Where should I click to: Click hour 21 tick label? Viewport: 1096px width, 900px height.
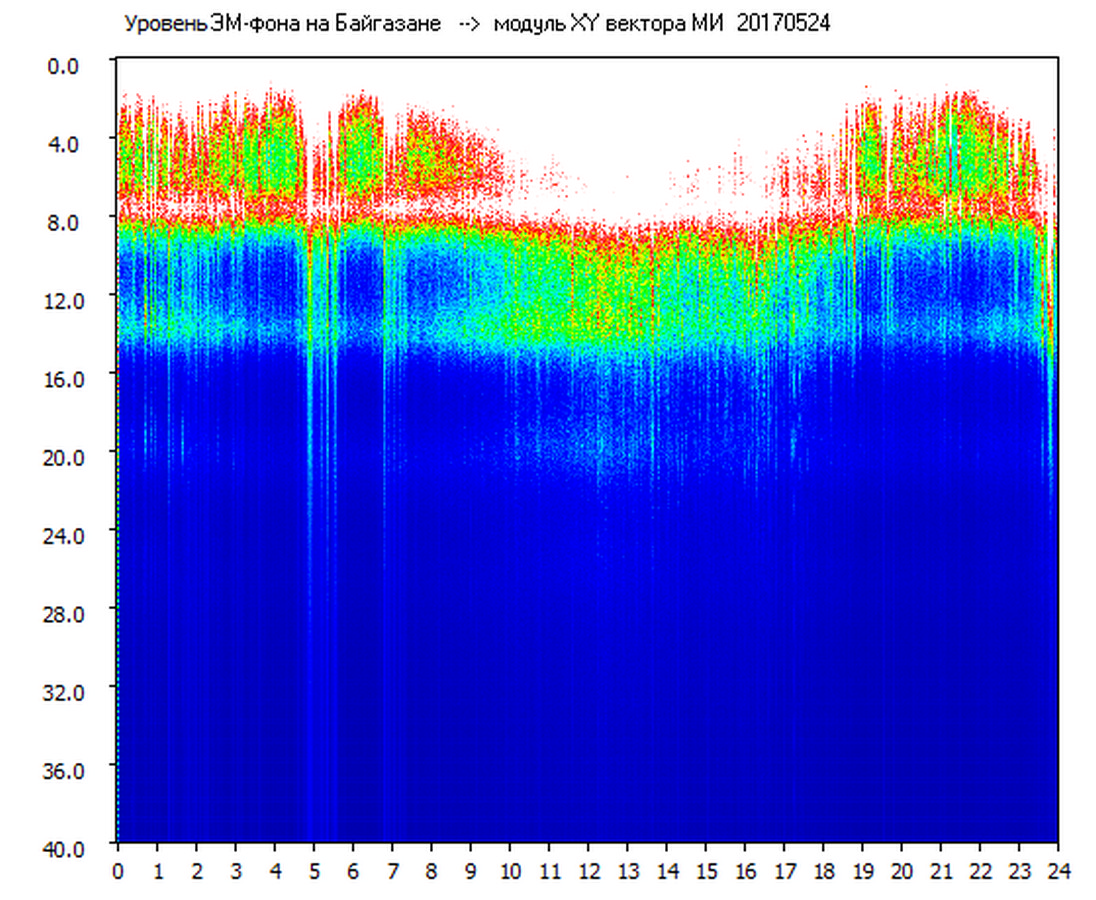click(x=941, y=870)
